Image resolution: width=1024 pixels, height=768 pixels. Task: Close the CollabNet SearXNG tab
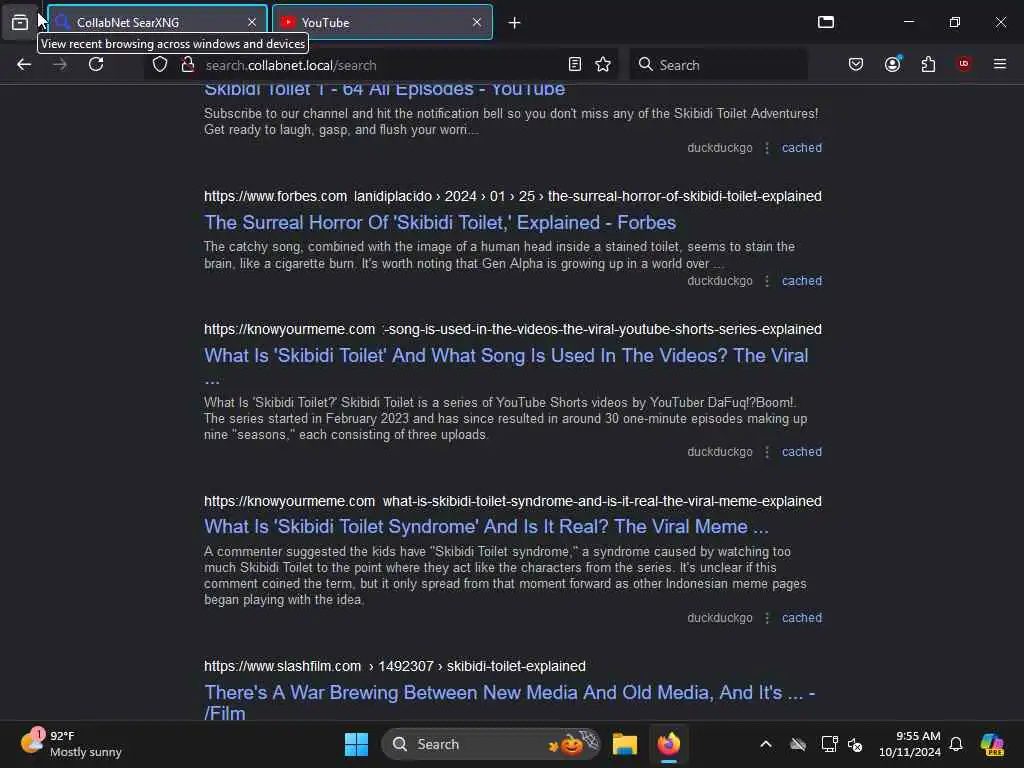[252, 22]
